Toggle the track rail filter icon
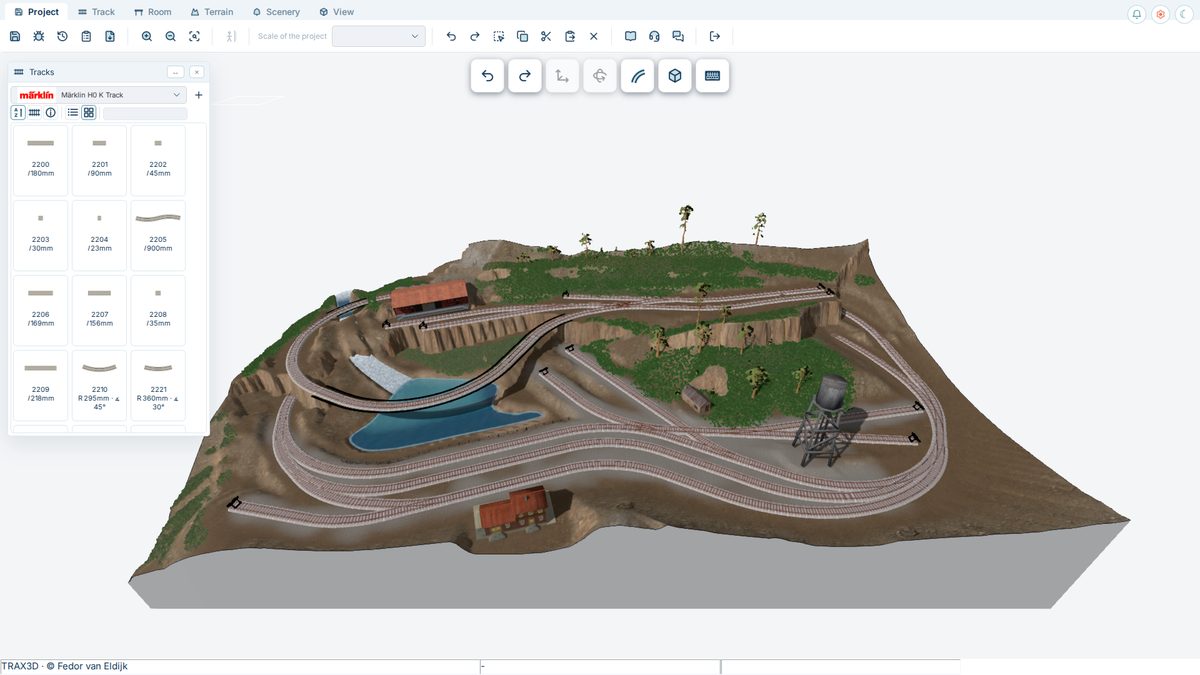Image resolution: width=1200 pixels, height=675 pixels. click(x=34, y=113)
